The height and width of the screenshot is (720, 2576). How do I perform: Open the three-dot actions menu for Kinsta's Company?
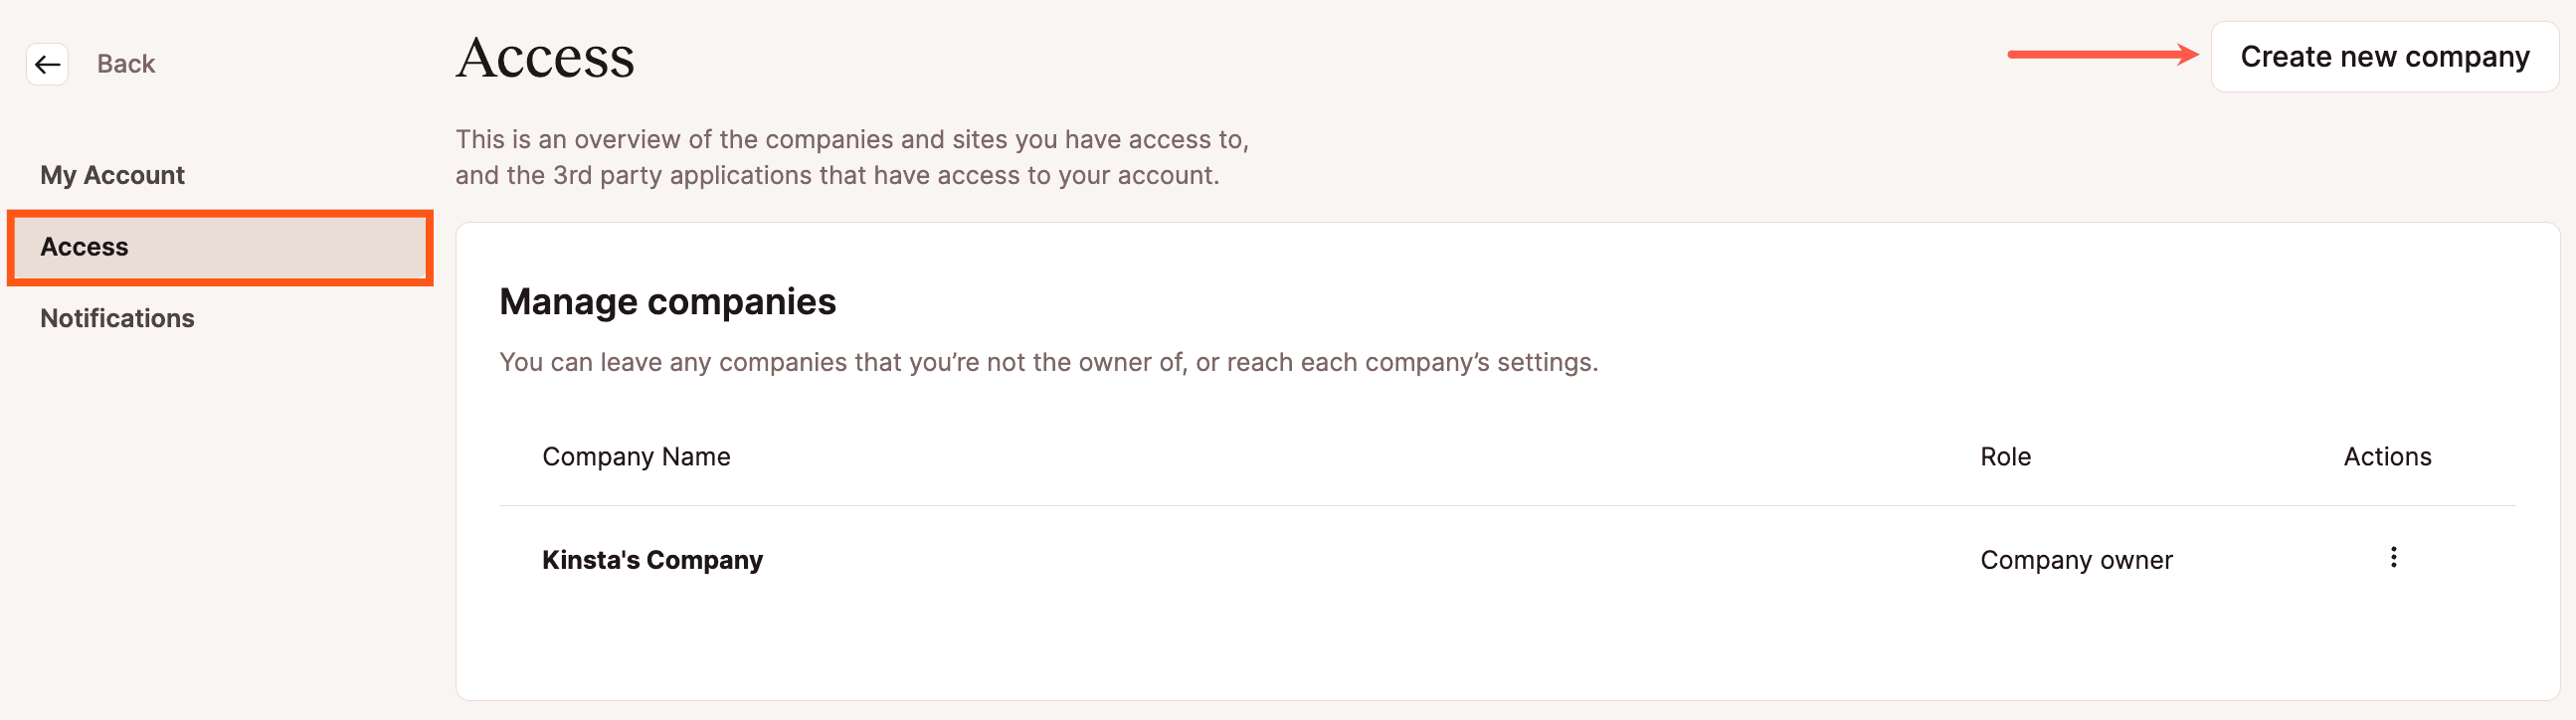pos(2393,558)
